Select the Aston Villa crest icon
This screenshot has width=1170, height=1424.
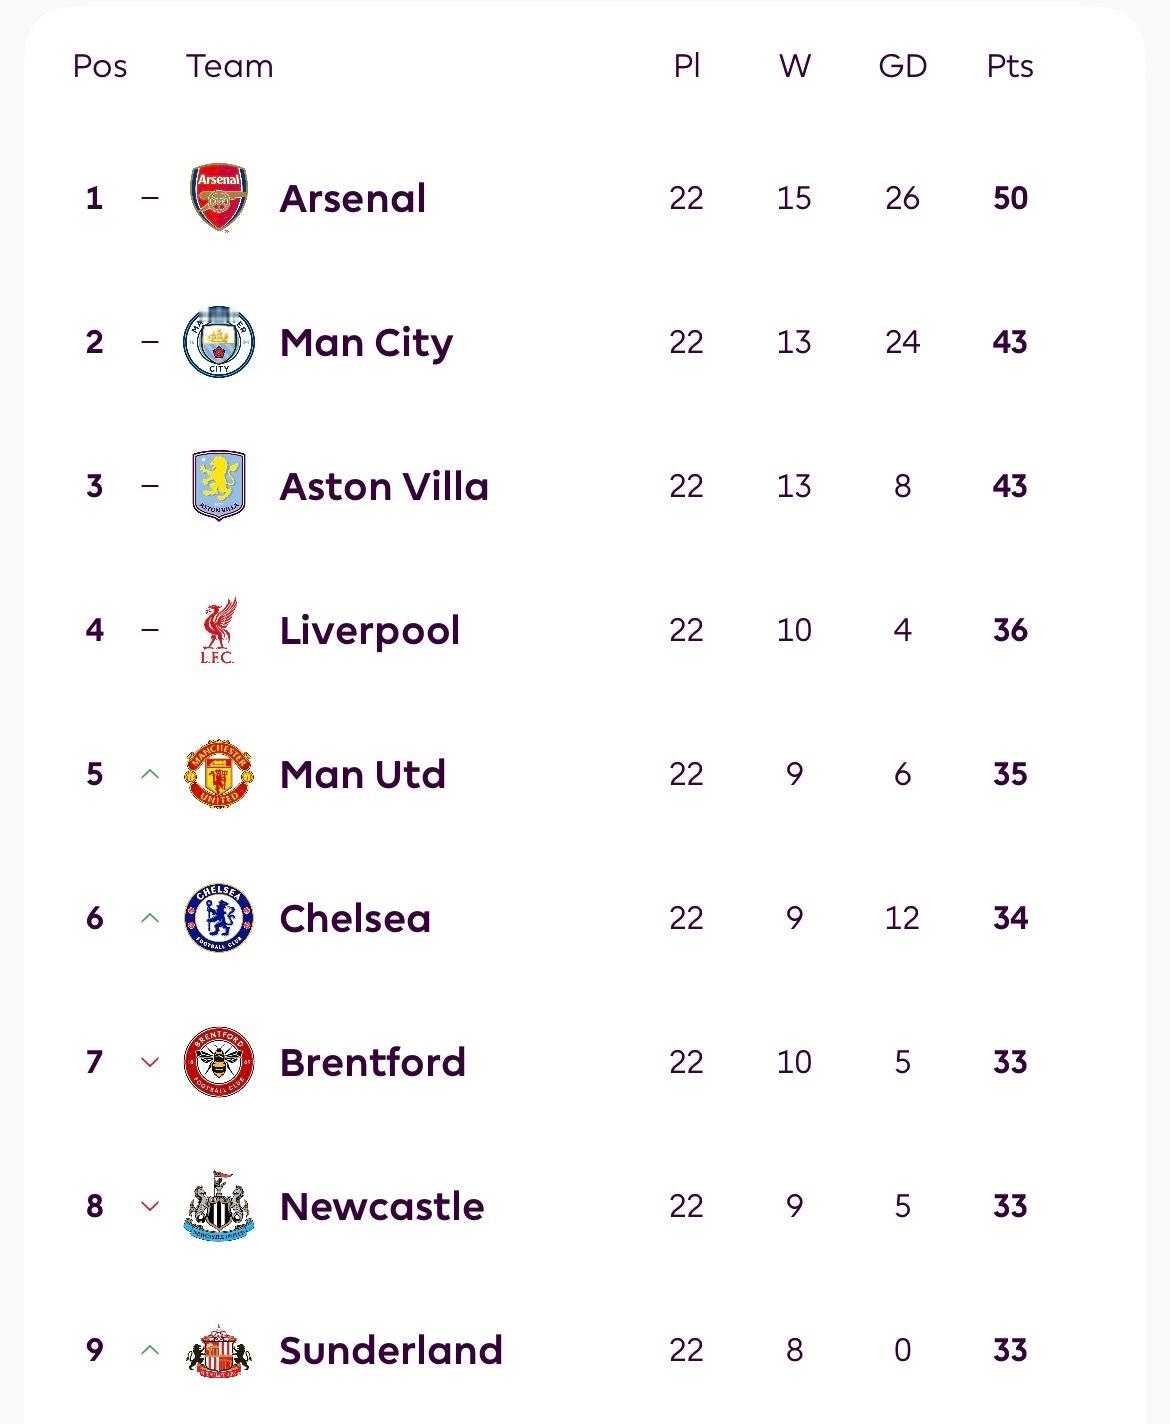(219, 486)
